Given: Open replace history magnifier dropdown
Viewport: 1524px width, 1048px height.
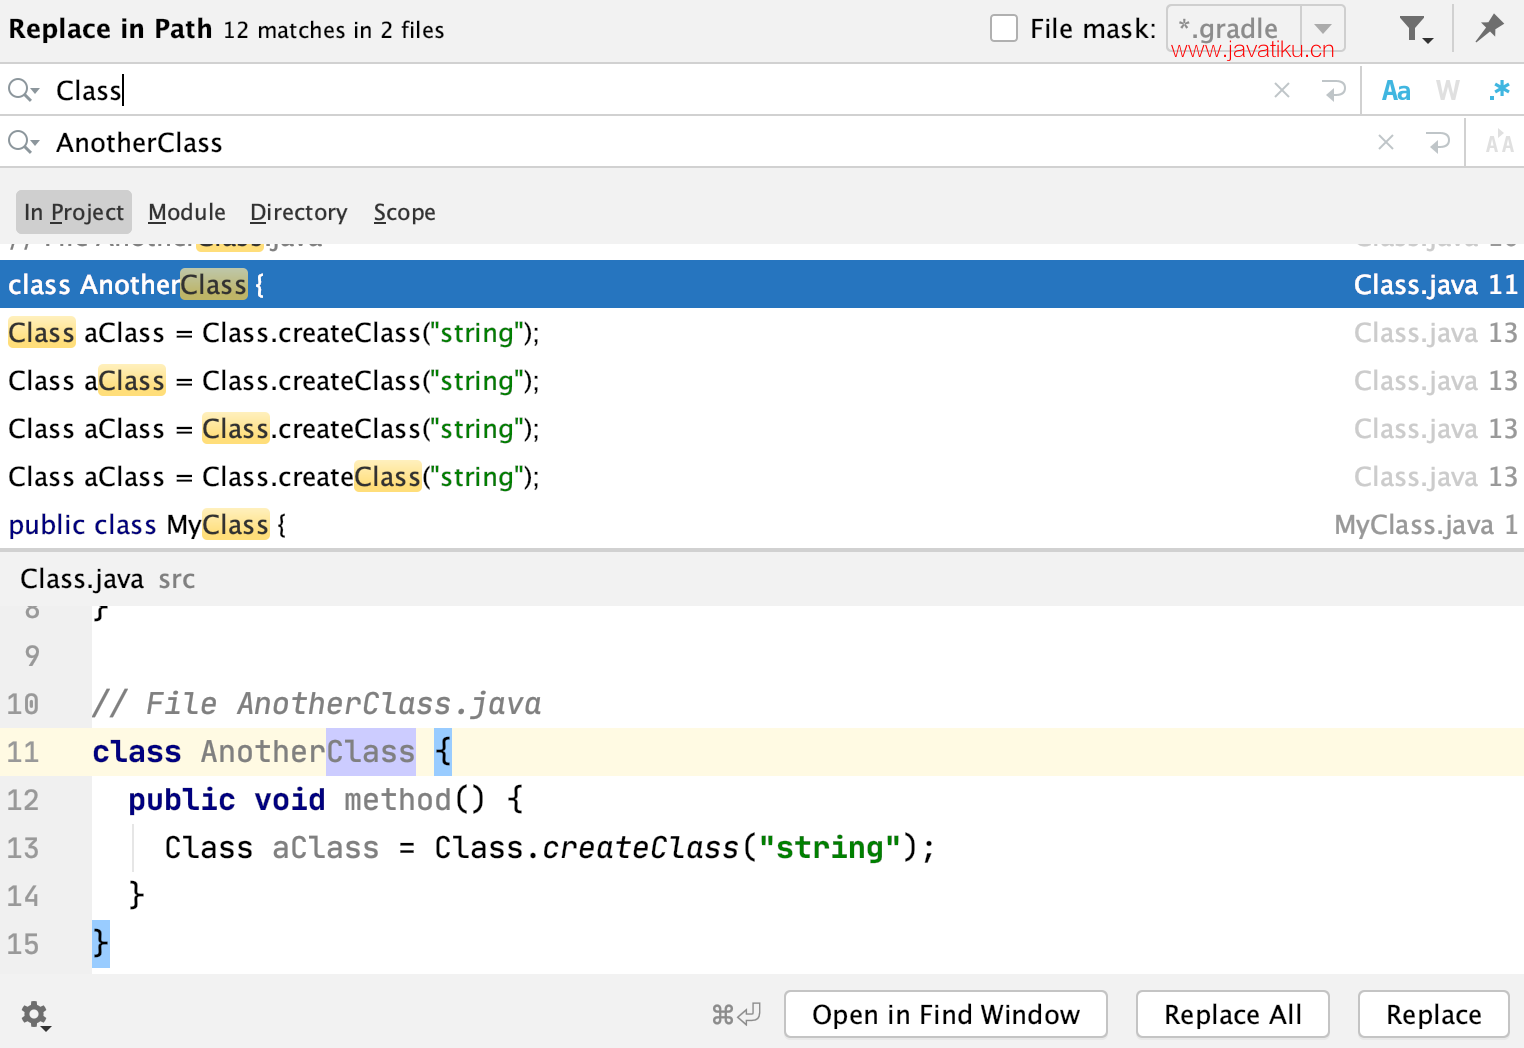Looking at the screenshot, I should click(23, 143).
